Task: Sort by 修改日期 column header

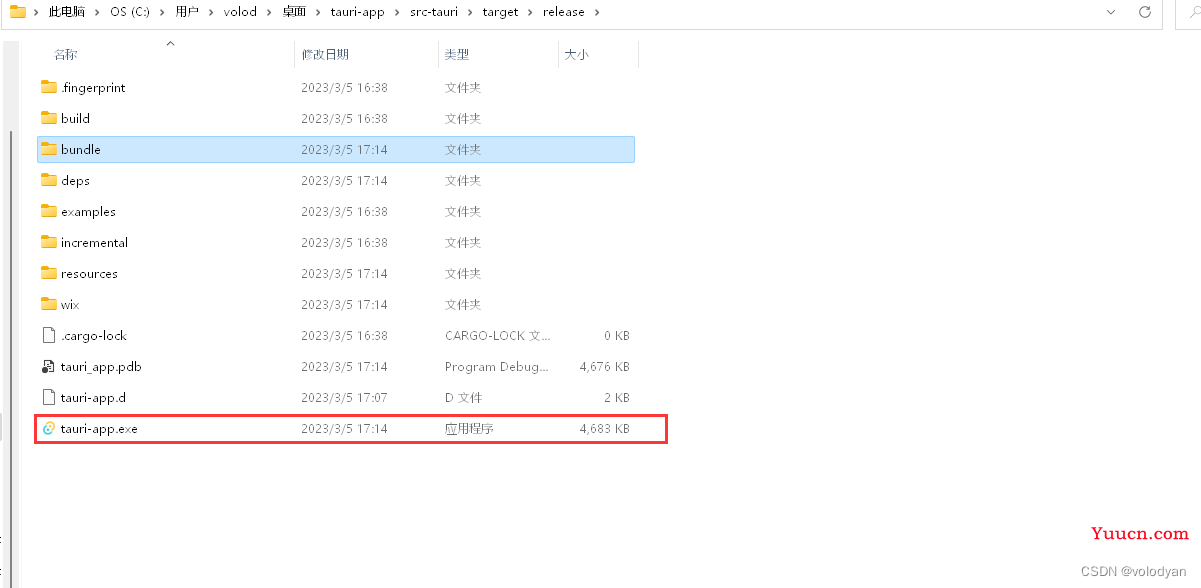Action: [325, 54]
